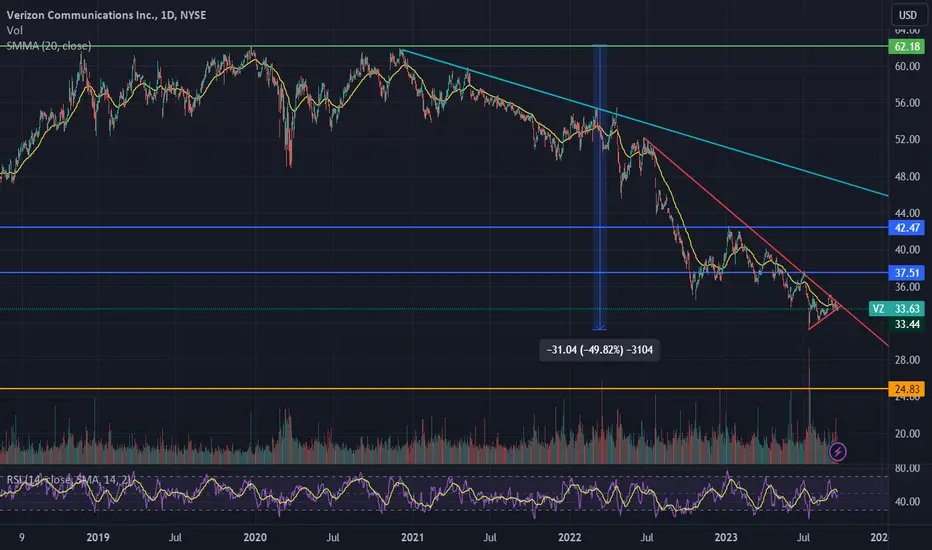
Task: Click the VZ 33.63 current price tag
Action: pos(896,309)
